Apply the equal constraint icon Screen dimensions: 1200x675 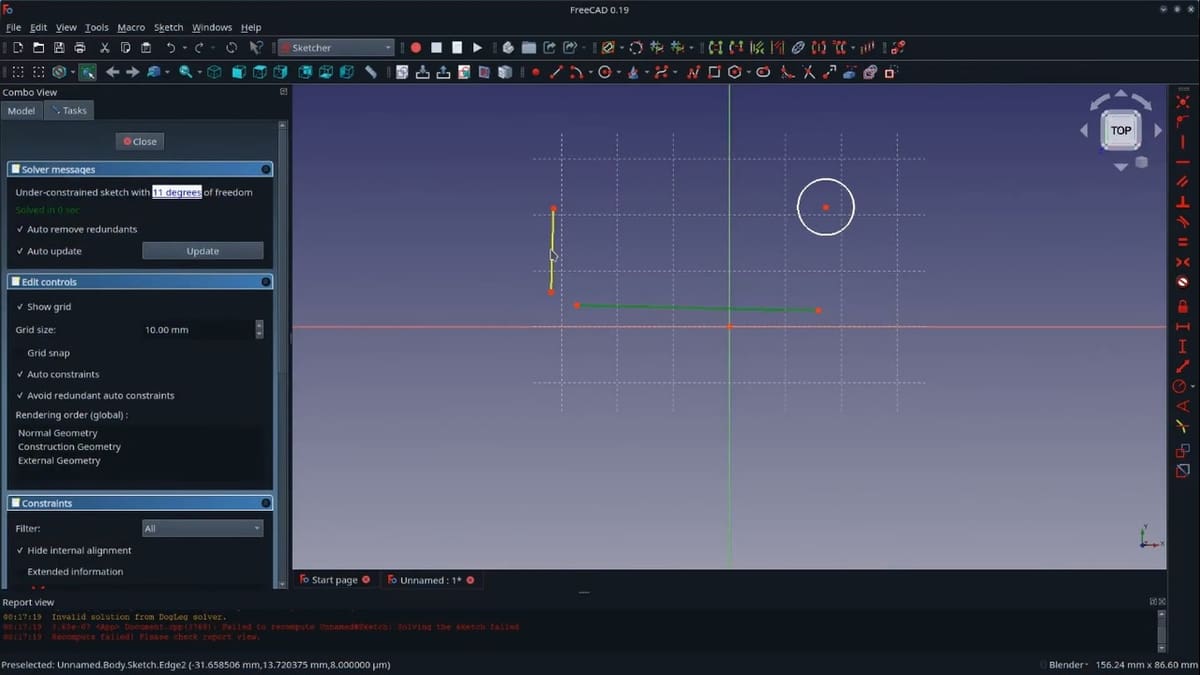coord(1182,242)
